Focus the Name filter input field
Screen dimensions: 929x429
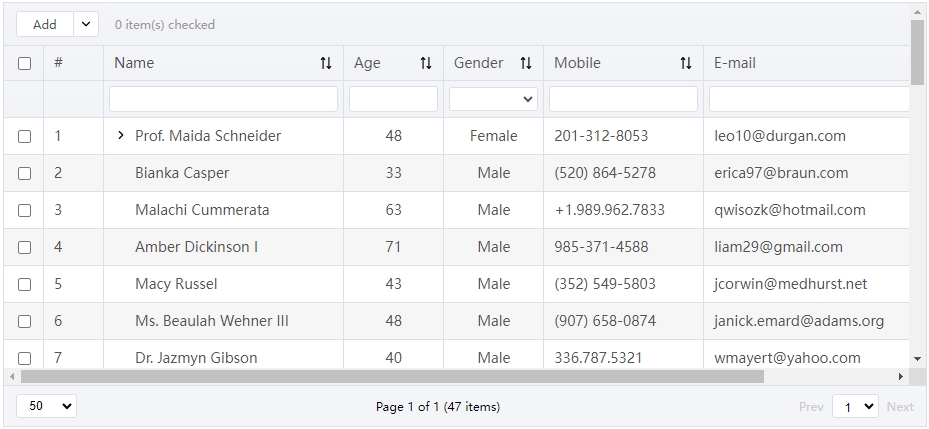click(x=223, y=99)
